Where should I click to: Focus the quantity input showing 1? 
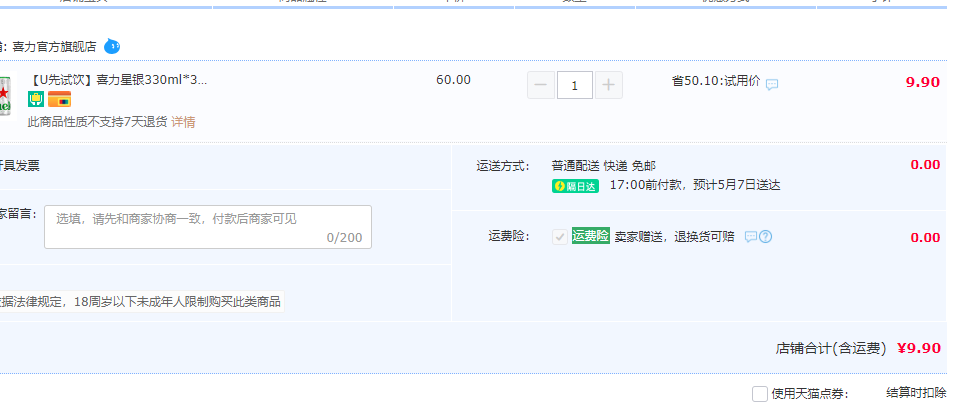tap(574, 85)
